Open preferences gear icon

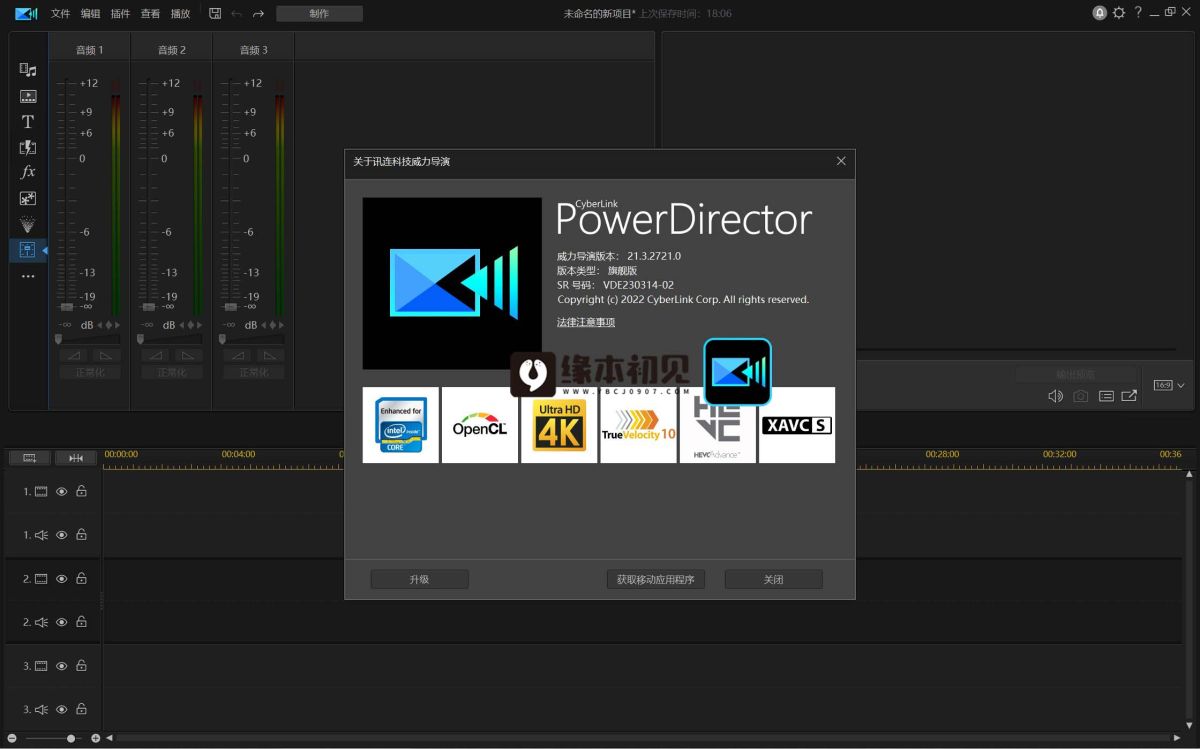tap(1119, 13)
